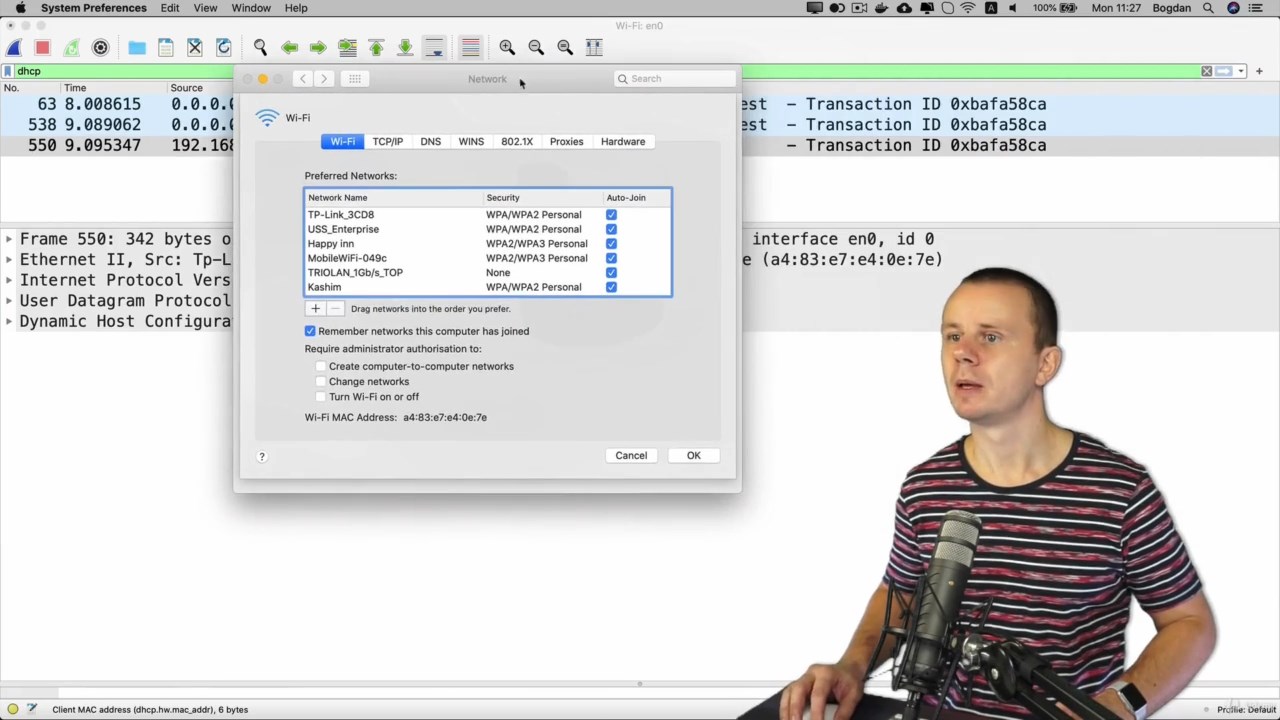The height and width of the screenshot is (720, 1280).
Task: Switch to the DNS tab
Action: coord(431,142)
